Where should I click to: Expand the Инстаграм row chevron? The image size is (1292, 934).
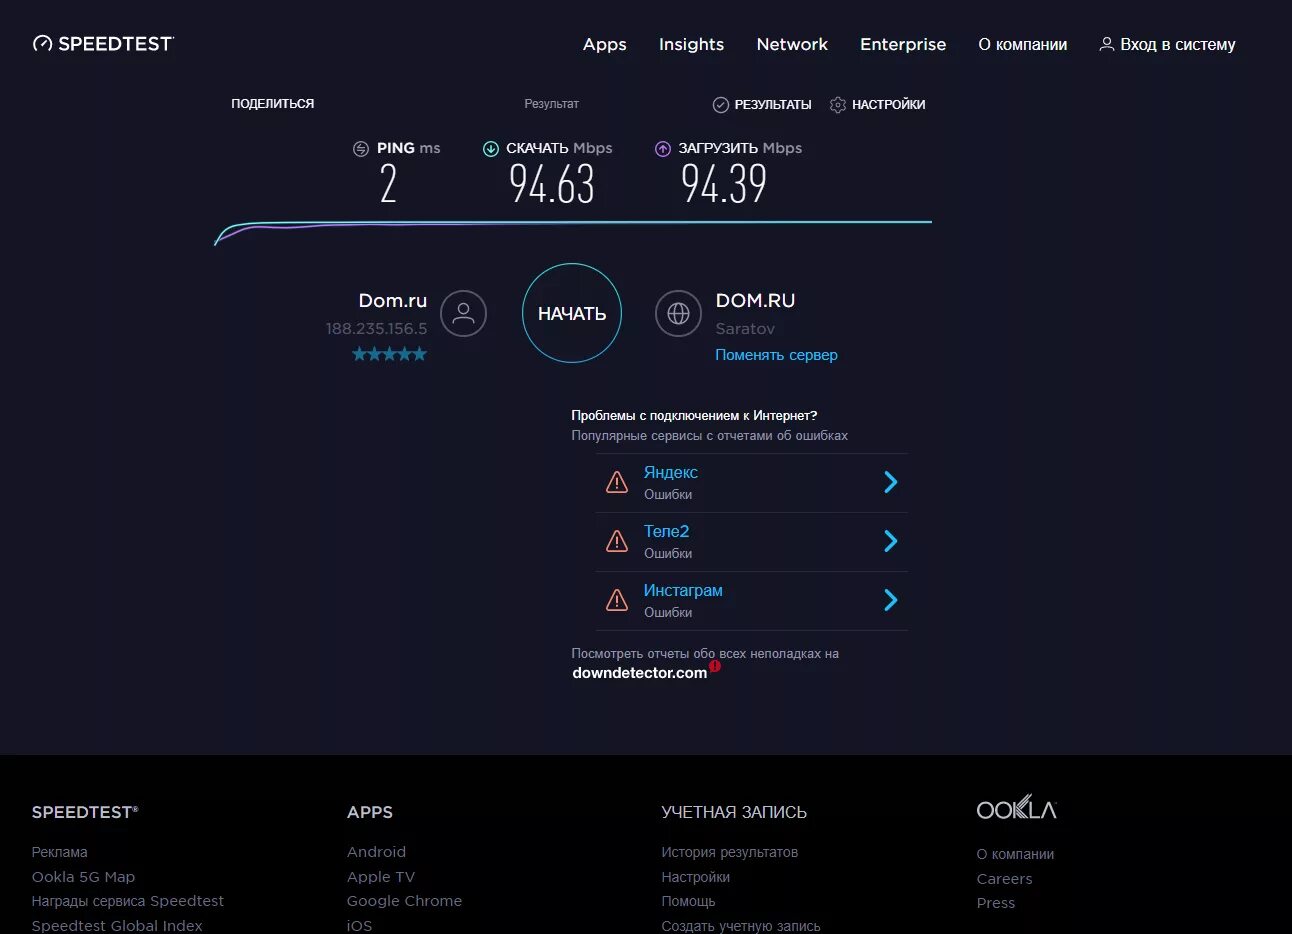click(890, 601)
